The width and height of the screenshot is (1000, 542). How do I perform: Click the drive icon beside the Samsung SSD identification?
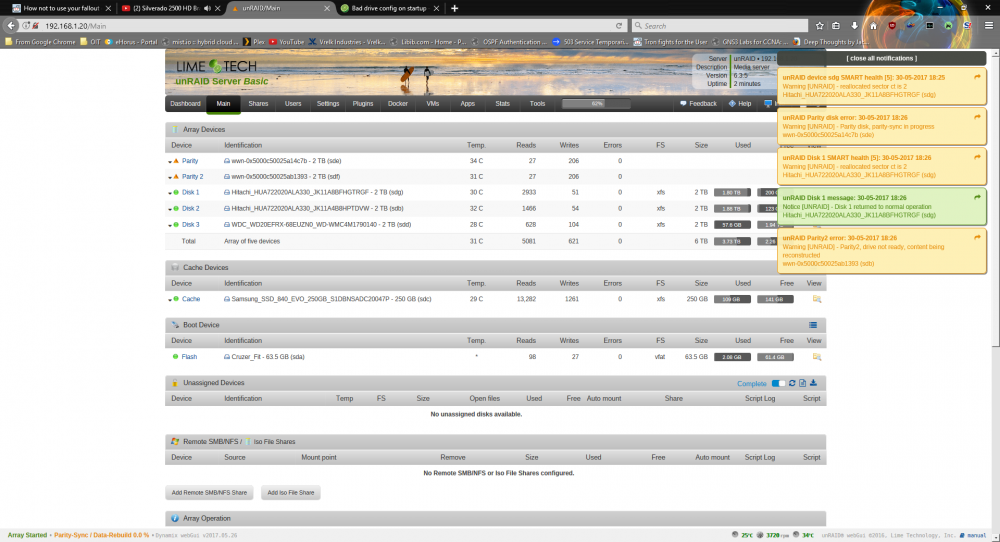coord(227,298)
